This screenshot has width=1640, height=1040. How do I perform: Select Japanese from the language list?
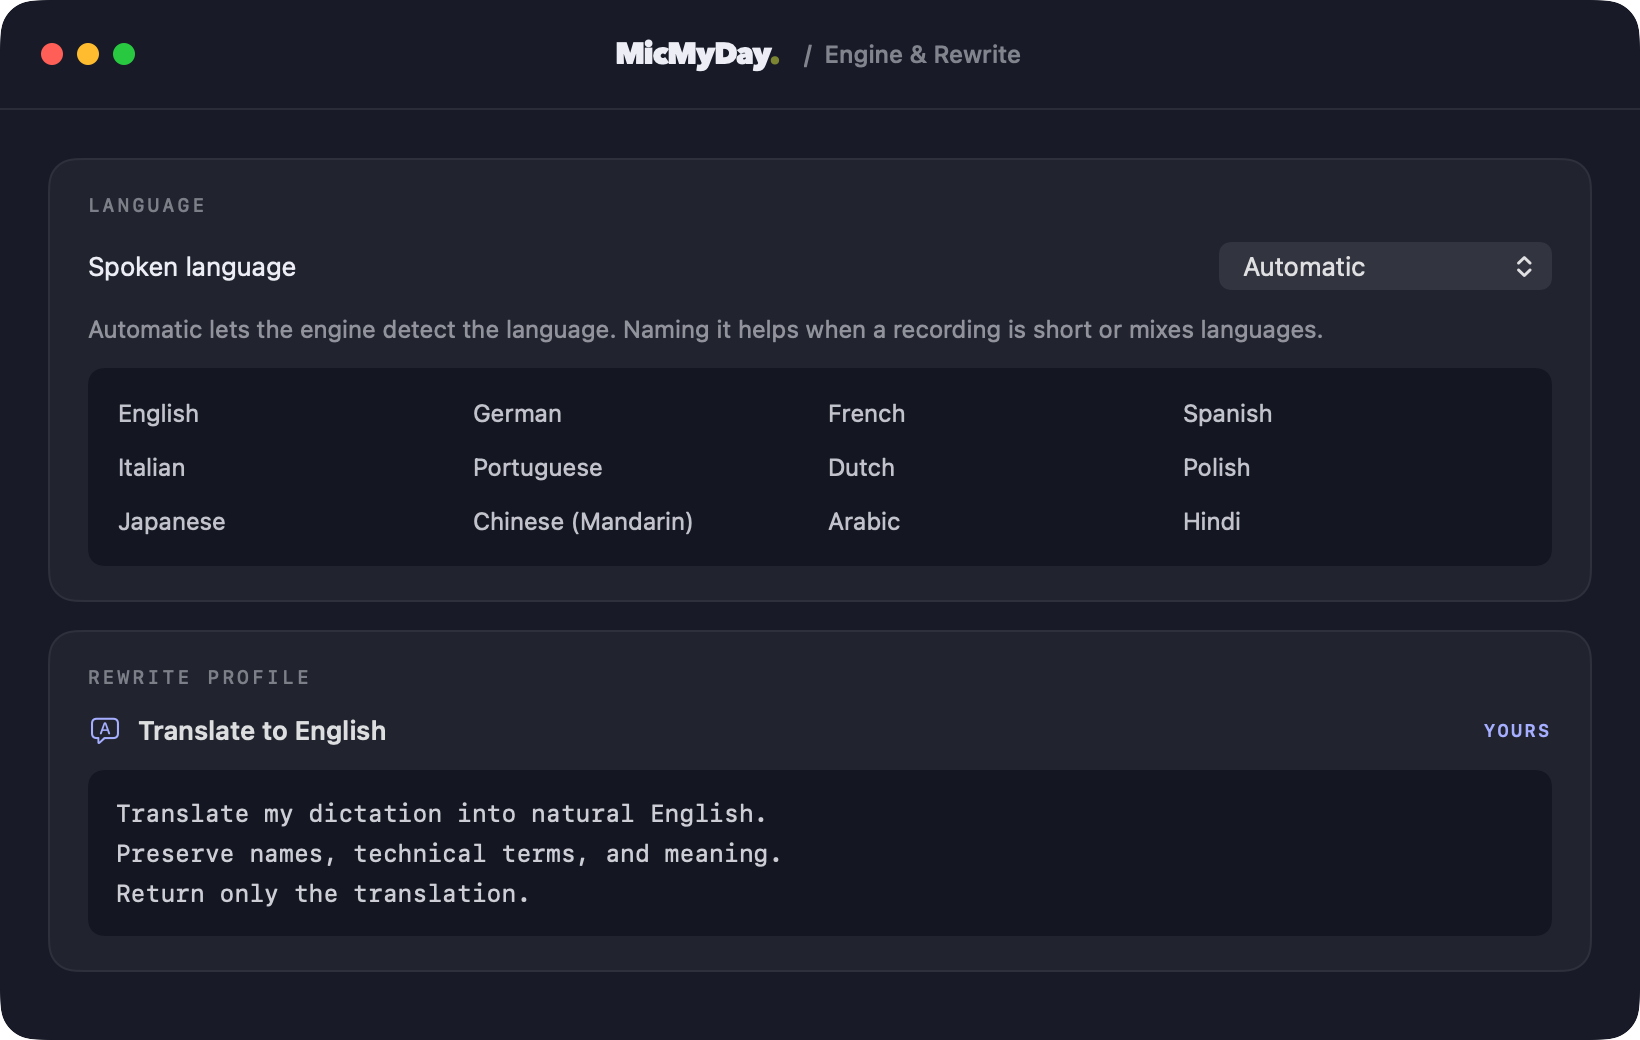point(171,522)
